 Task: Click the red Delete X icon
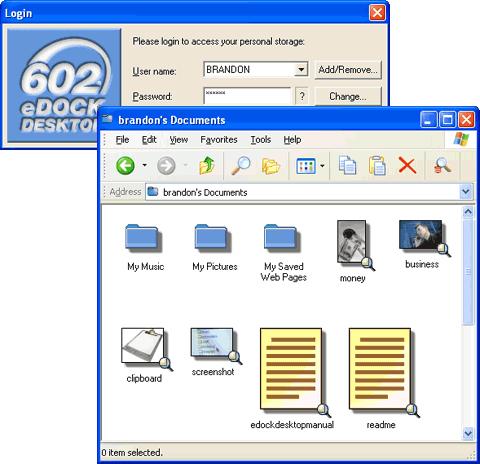point(407,166)
